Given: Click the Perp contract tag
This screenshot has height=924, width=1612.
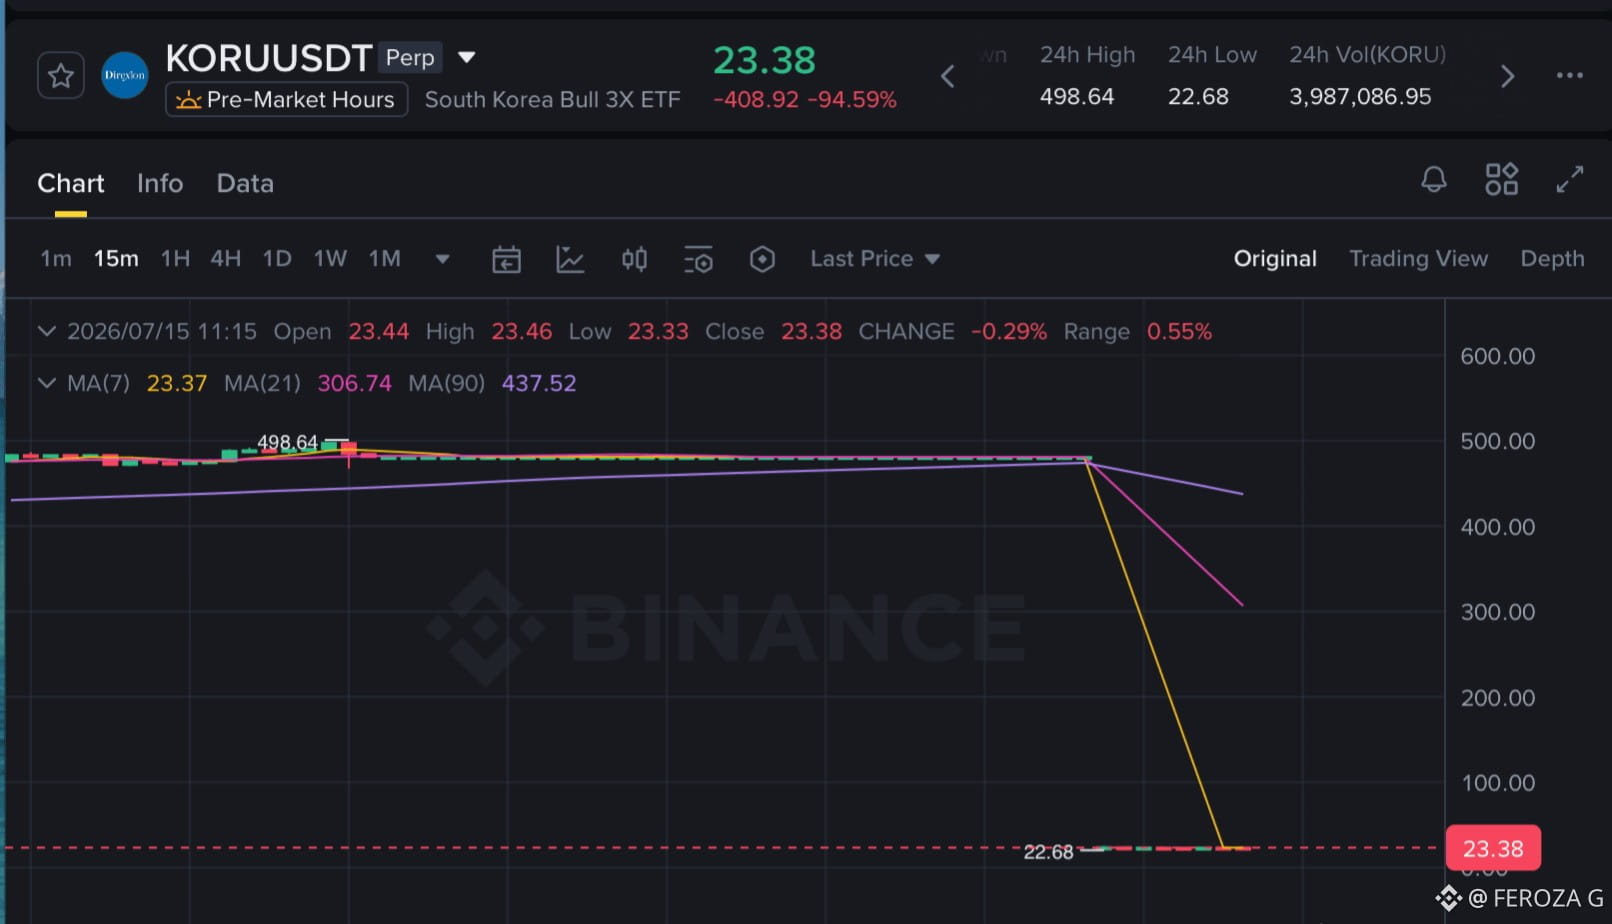Looking at the screenshot, I should (410, 57).
